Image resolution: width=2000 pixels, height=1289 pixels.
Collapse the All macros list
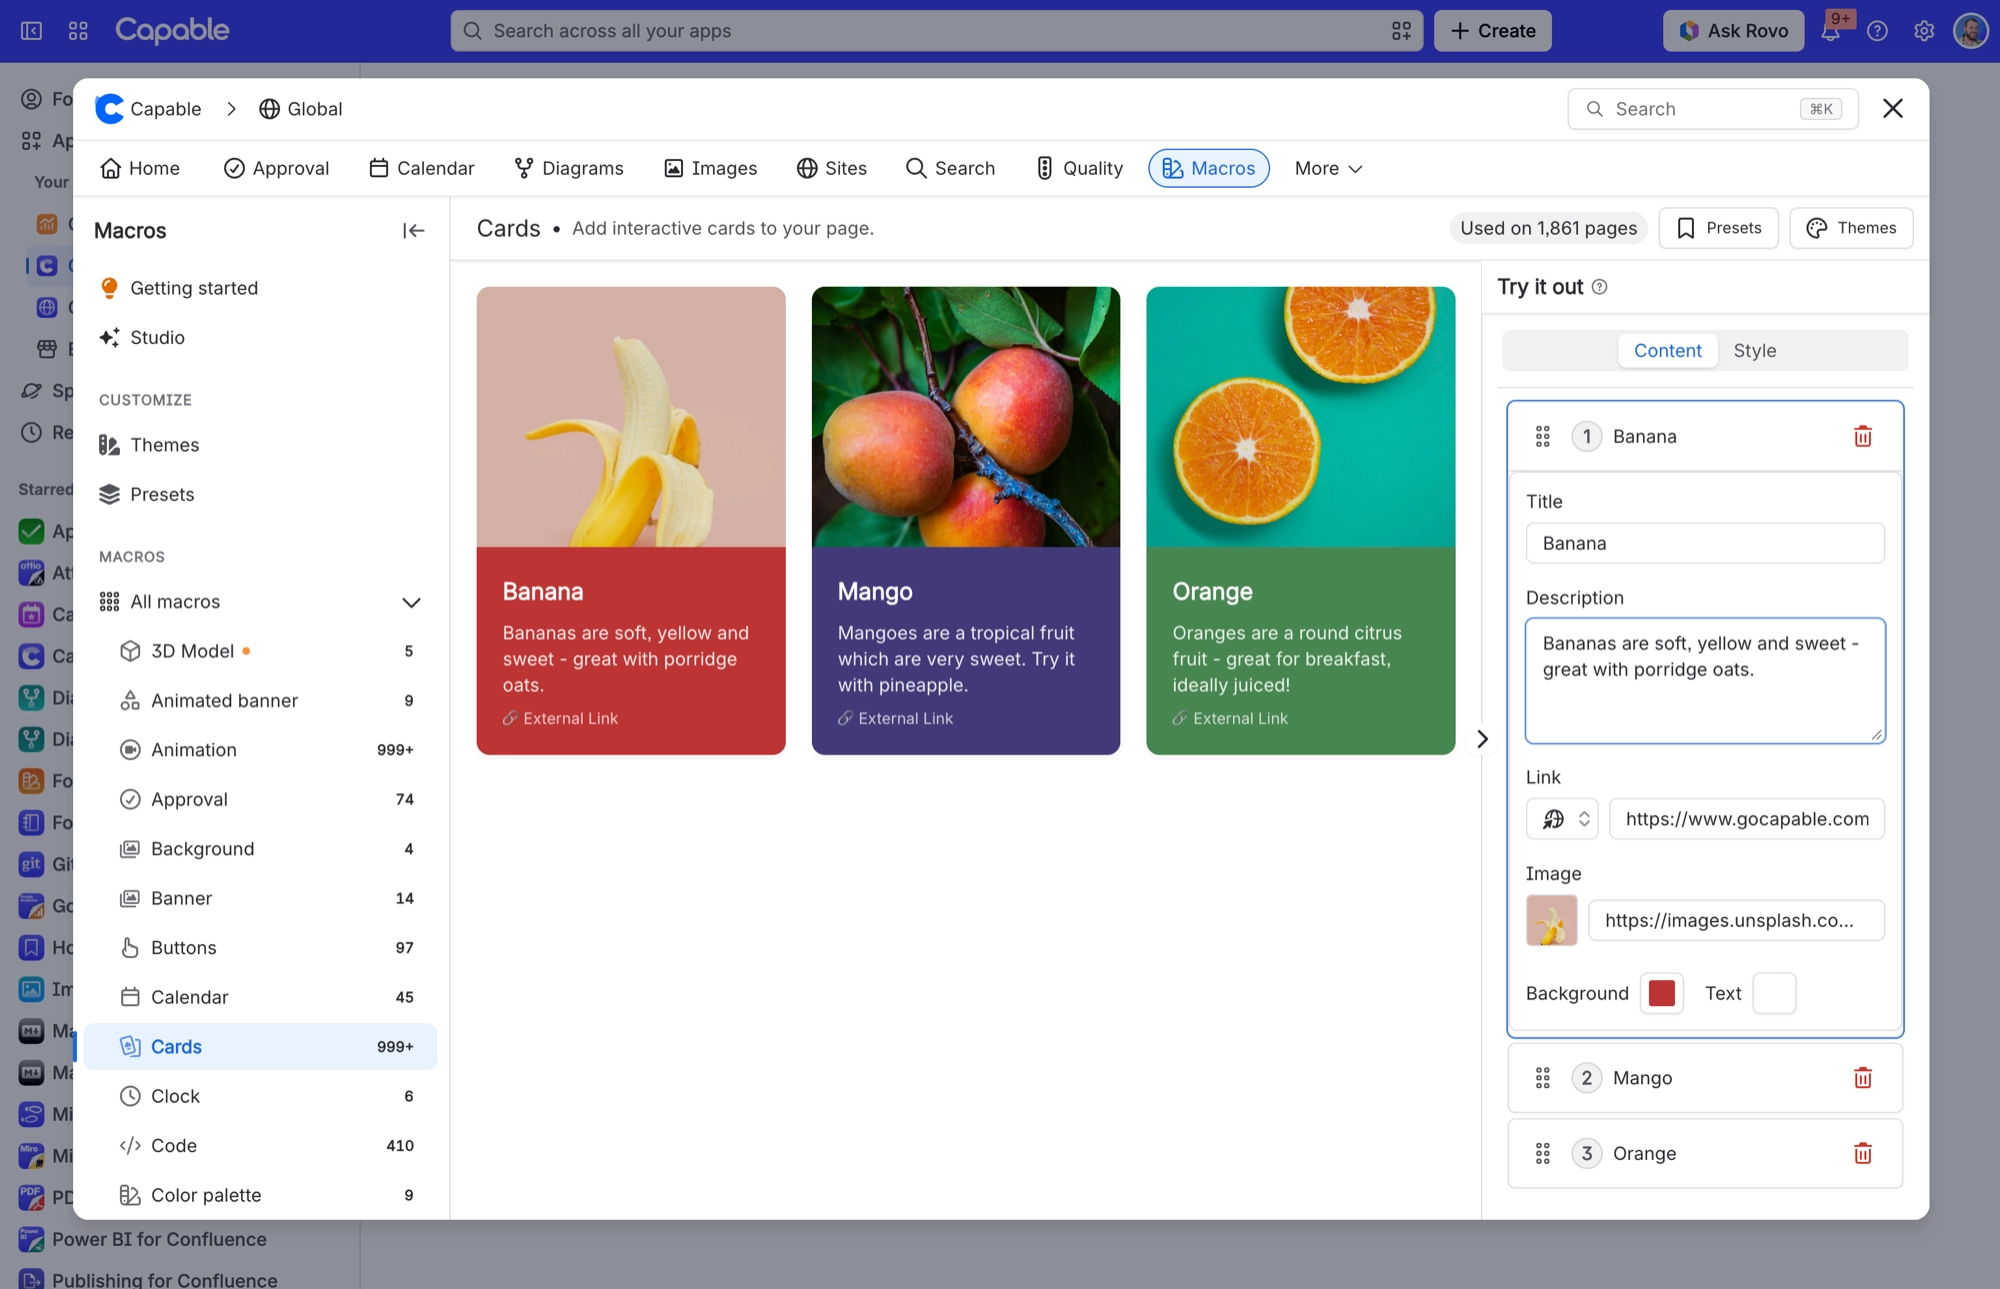411,602
